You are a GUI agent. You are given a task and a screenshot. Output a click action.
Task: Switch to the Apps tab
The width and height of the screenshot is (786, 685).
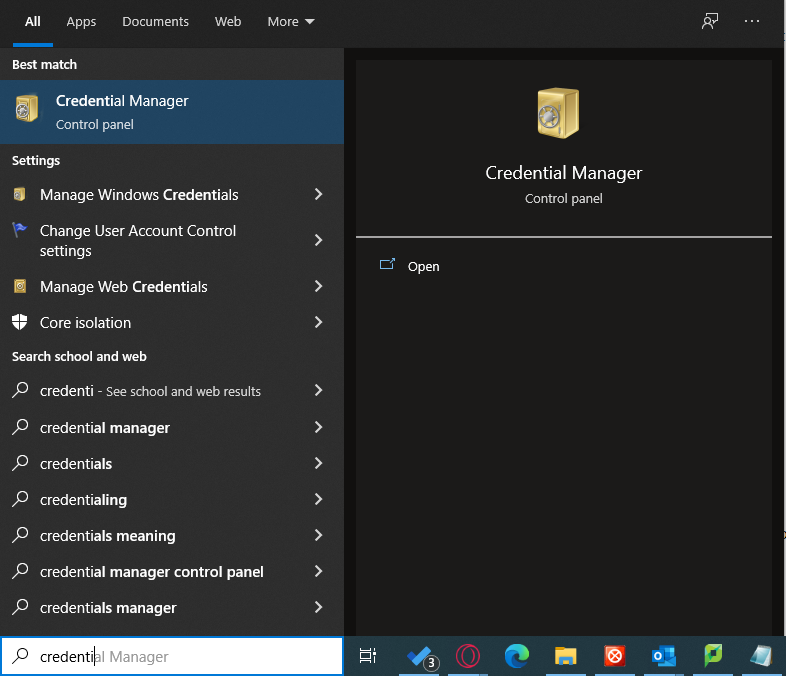[81, 22]
